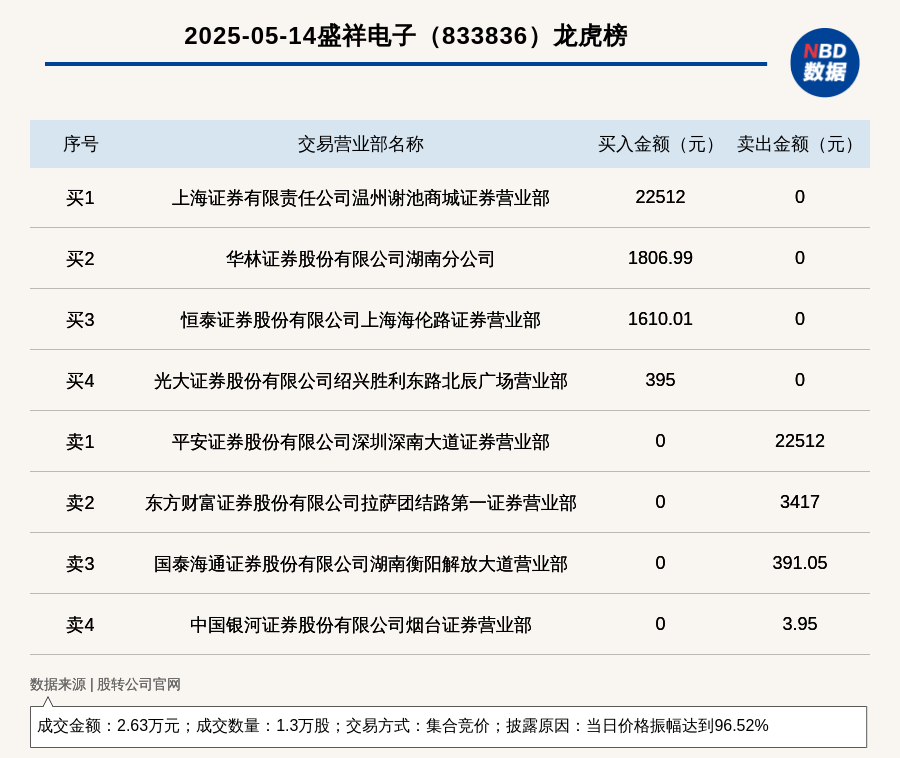Click buy amount 0 in 卖1 row

point(660,441)
